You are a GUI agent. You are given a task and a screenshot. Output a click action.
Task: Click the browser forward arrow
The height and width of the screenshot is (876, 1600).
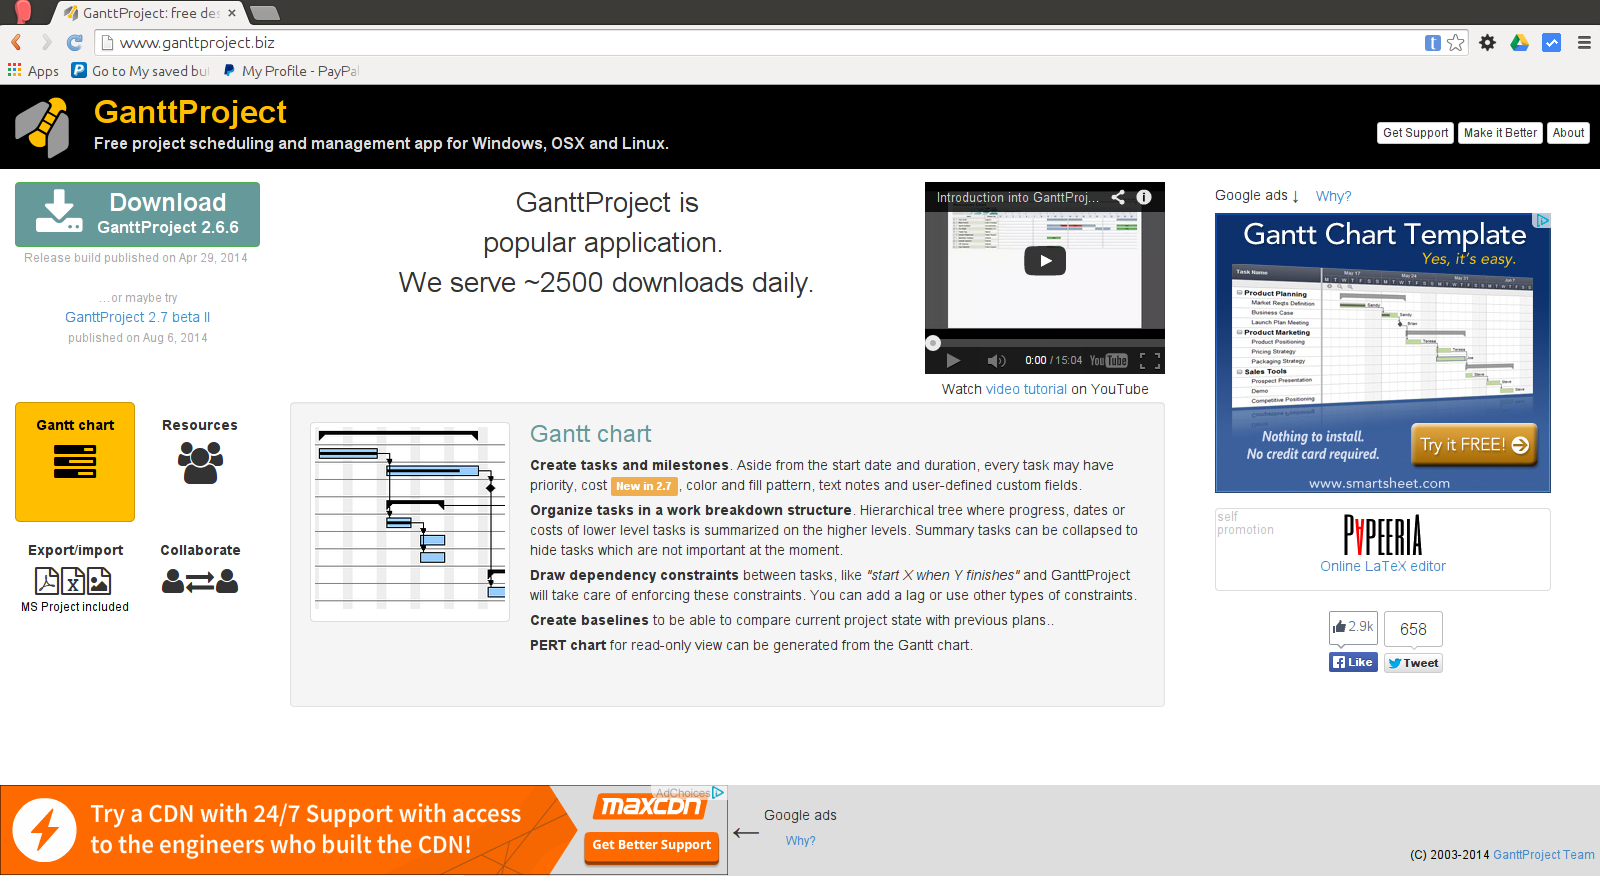pos(45,42)
